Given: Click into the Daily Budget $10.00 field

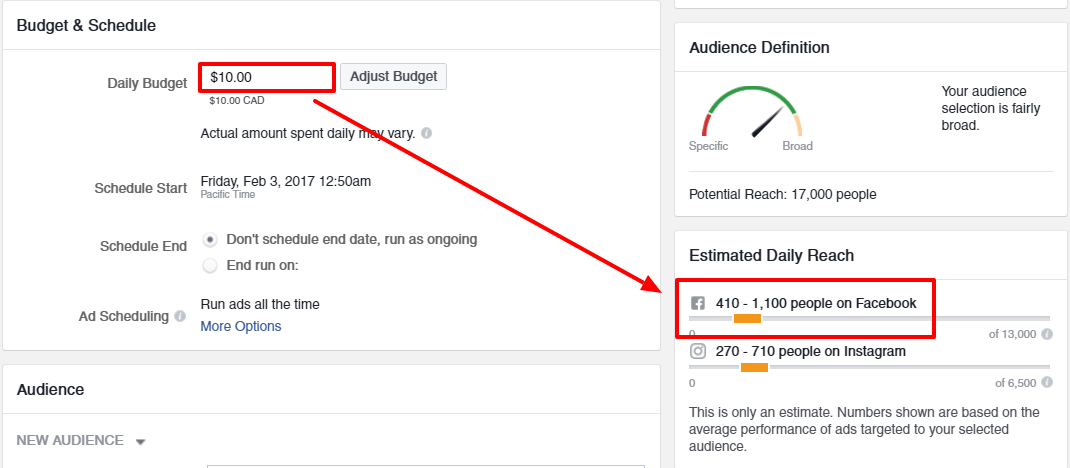Looking at the screenshot, I should [266, 77].
